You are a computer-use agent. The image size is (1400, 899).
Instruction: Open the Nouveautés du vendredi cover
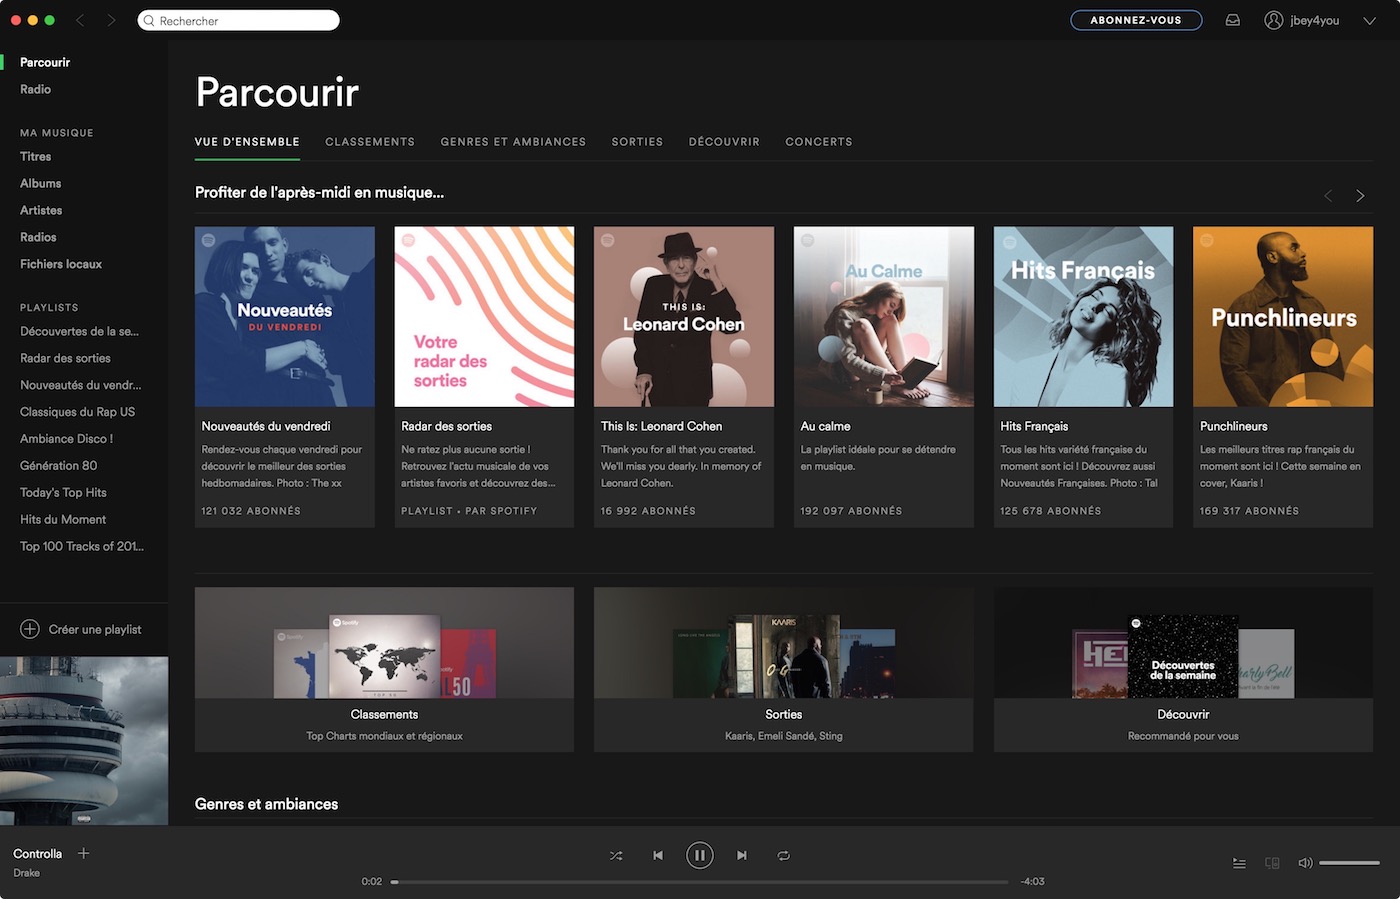tap(285, 317)
